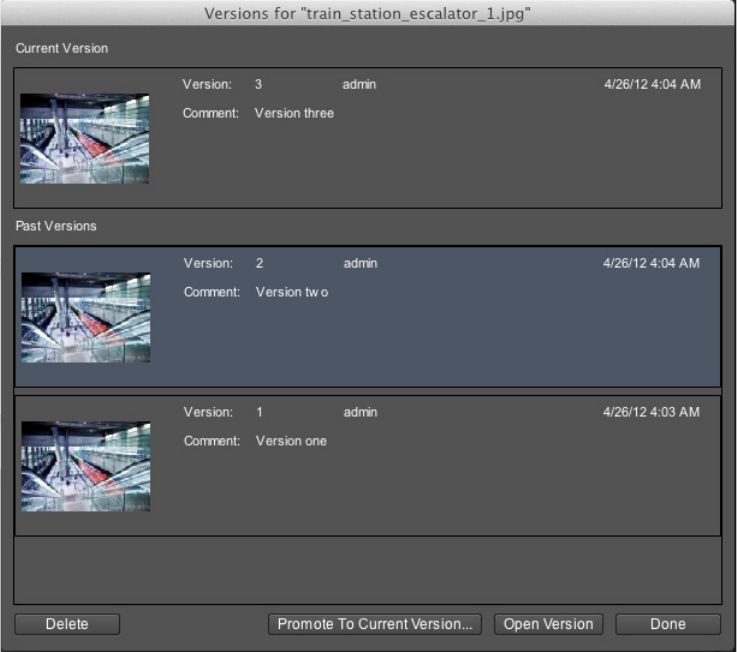The width and height of the screenshot is (737, 652).
Task: Select the Version 1 thumbnail image
Action: [x=86, y=466]
